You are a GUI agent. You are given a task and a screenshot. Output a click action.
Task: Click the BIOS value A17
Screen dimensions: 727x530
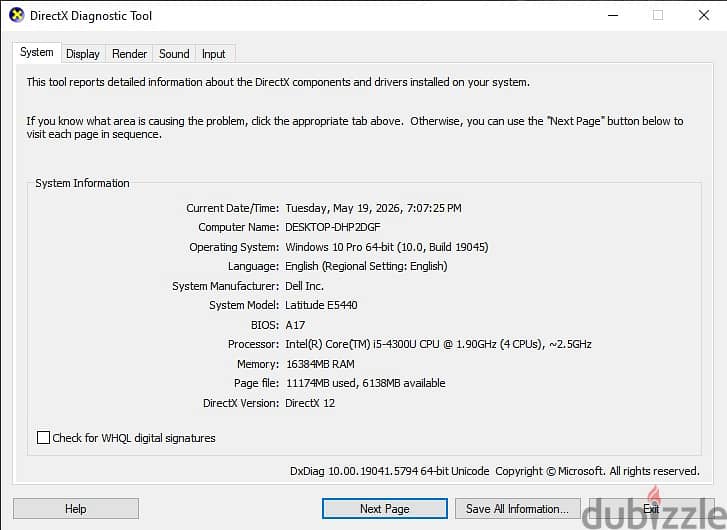pos(295,325)
